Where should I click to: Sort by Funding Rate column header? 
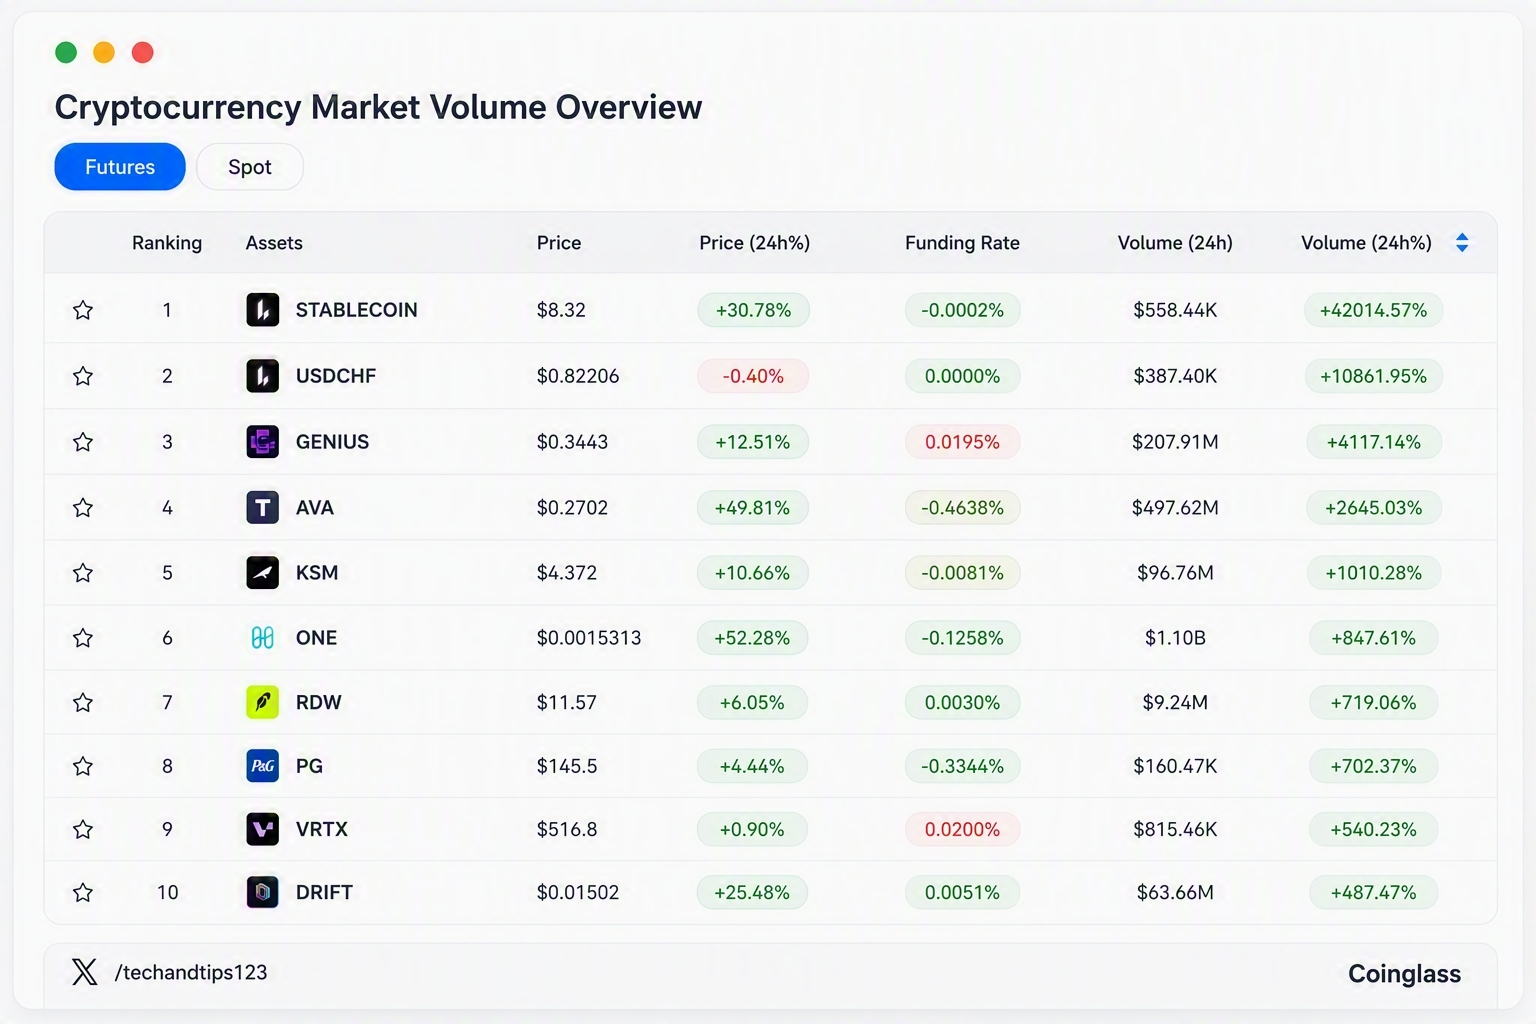[962, 243]
